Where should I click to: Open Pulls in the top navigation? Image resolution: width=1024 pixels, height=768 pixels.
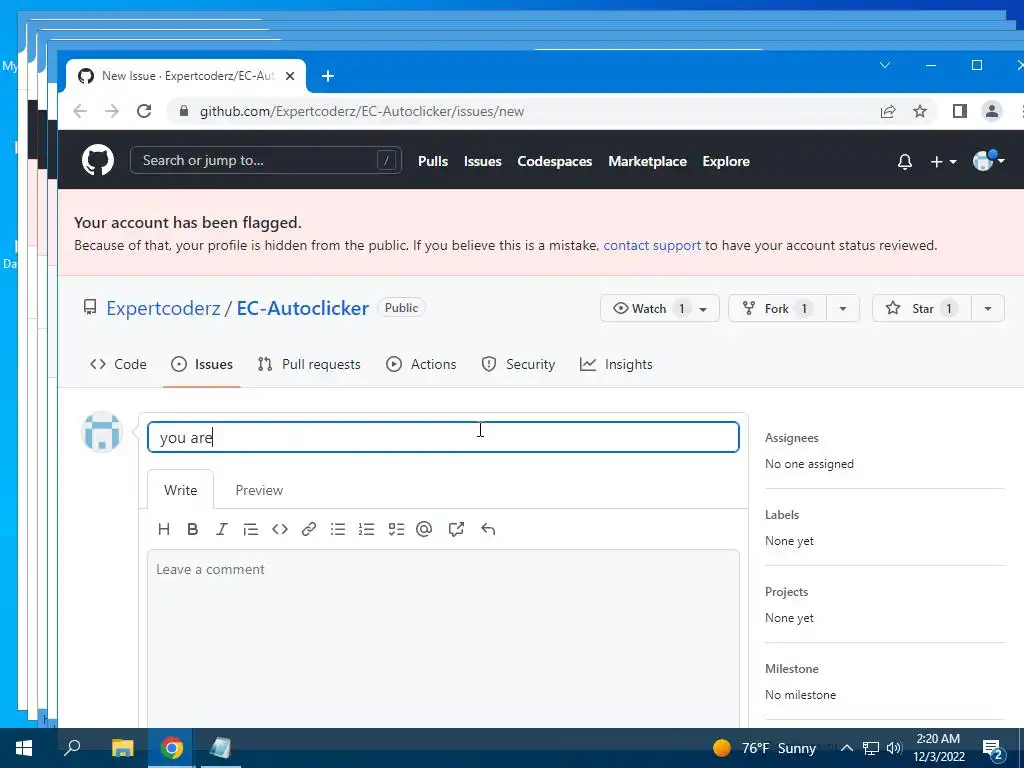pyautogui.click(x=433, y=161)
